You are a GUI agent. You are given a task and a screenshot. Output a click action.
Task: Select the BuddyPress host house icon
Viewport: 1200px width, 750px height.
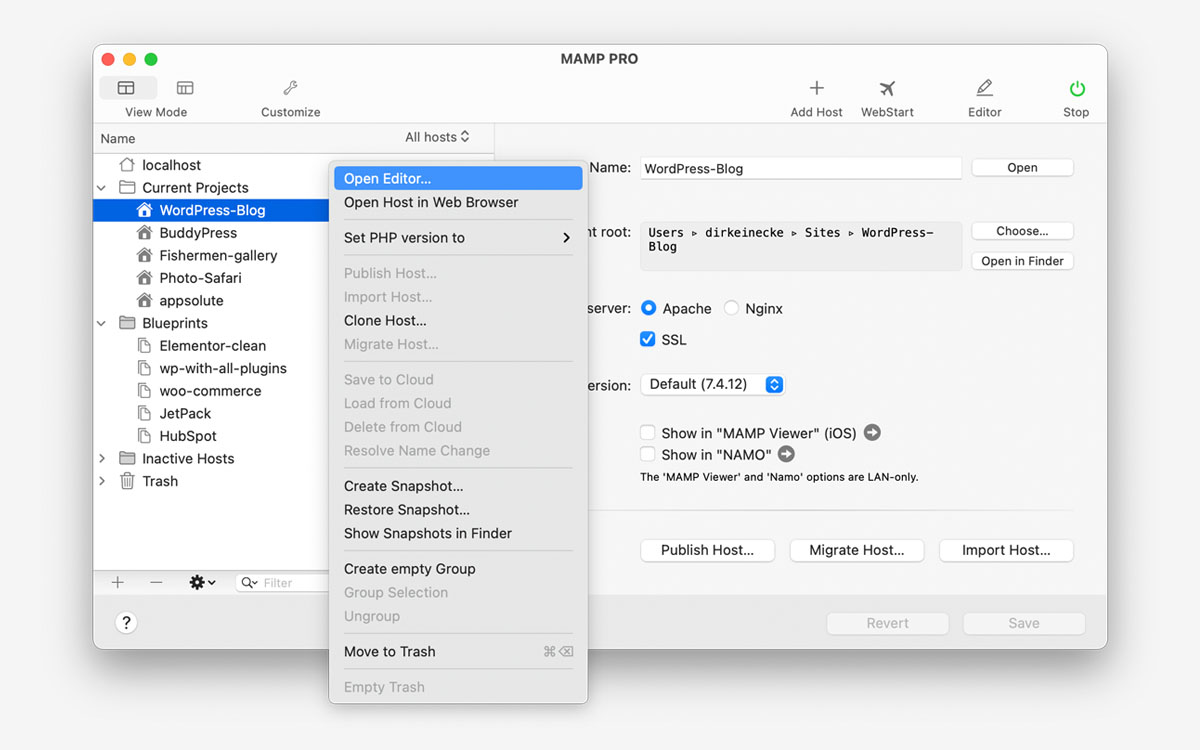pos(144,233)
